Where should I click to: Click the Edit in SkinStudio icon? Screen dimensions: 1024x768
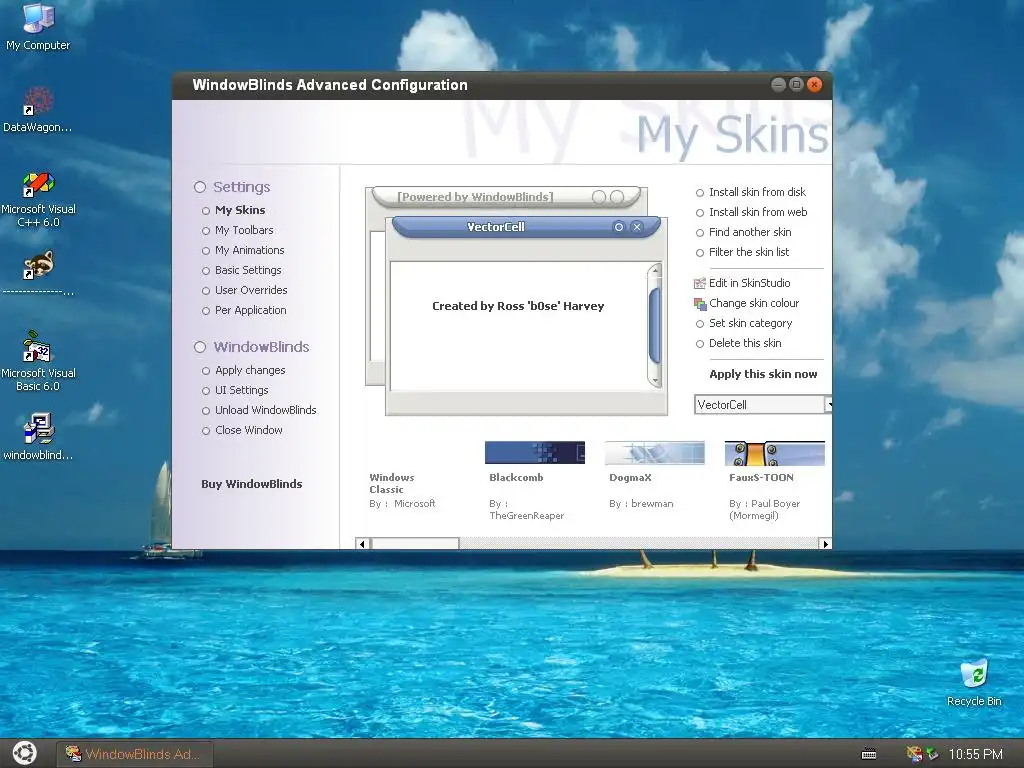click(x=699, y=283)
